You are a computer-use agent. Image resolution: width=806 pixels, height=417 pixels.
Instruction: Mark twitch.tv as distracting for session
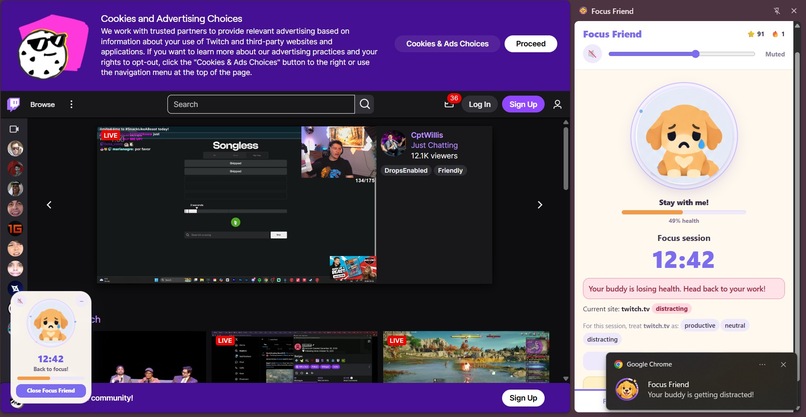(x=602, y=339)
